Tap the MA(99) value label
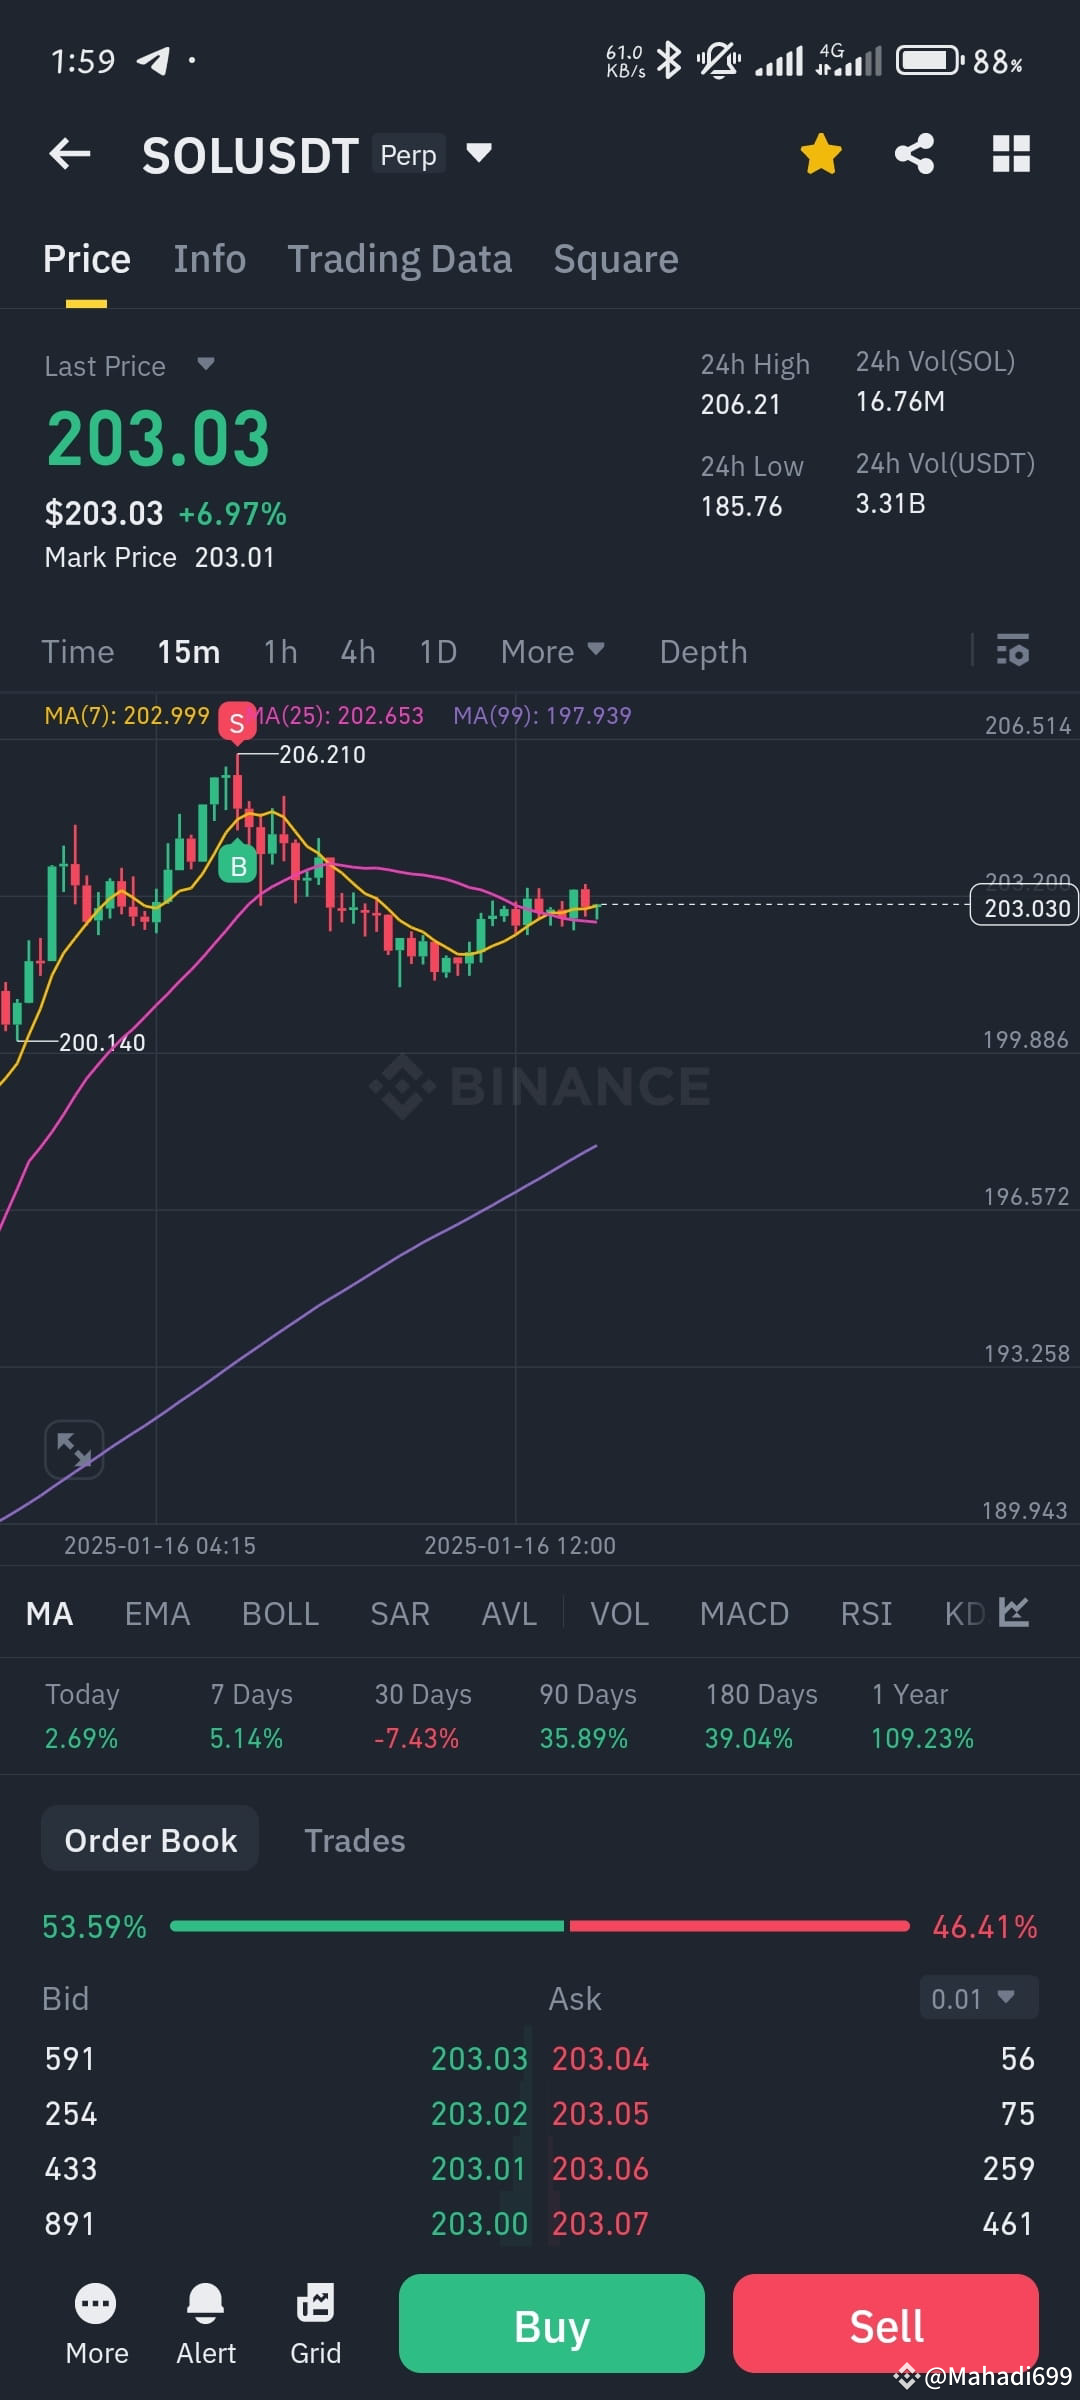 click(x=542, y=715)
